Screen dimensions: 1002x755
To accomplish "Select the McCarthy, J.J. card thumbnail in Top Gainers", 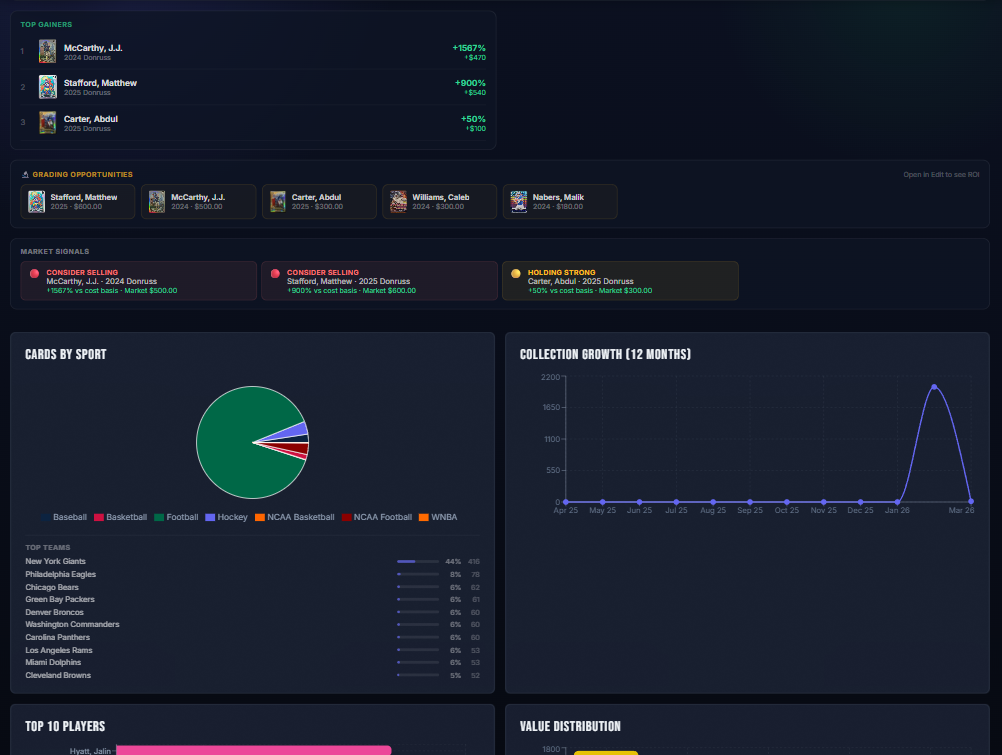I will [47, 50].
